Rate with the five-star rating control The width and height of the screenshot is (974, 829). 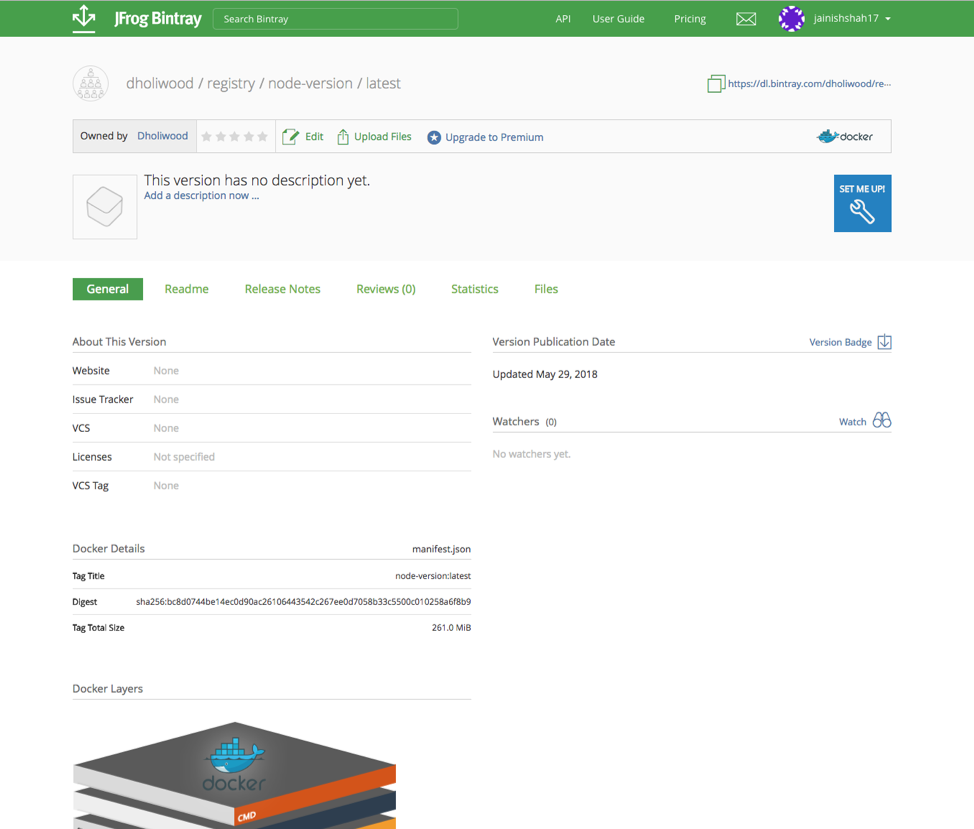(x=235, y=137)
